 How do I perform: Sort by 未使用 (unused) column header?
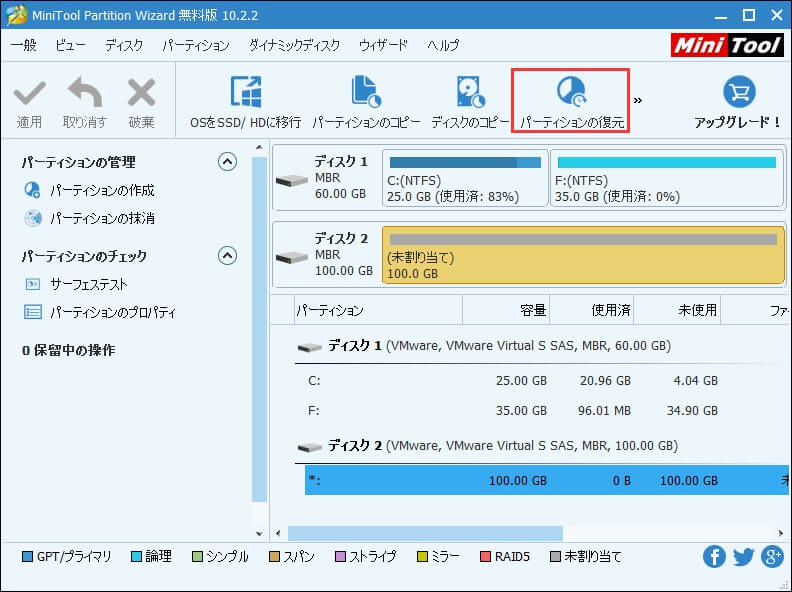[x=677, y=310]
